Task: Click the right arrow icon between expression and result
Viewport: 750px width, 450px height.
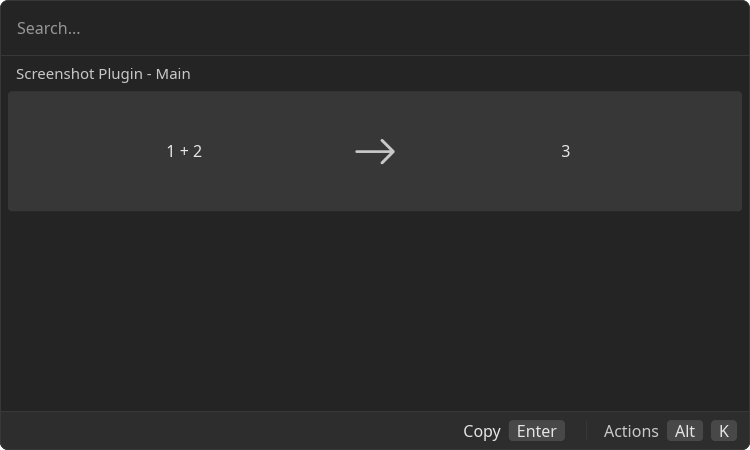Action: (x=375, y=152)
